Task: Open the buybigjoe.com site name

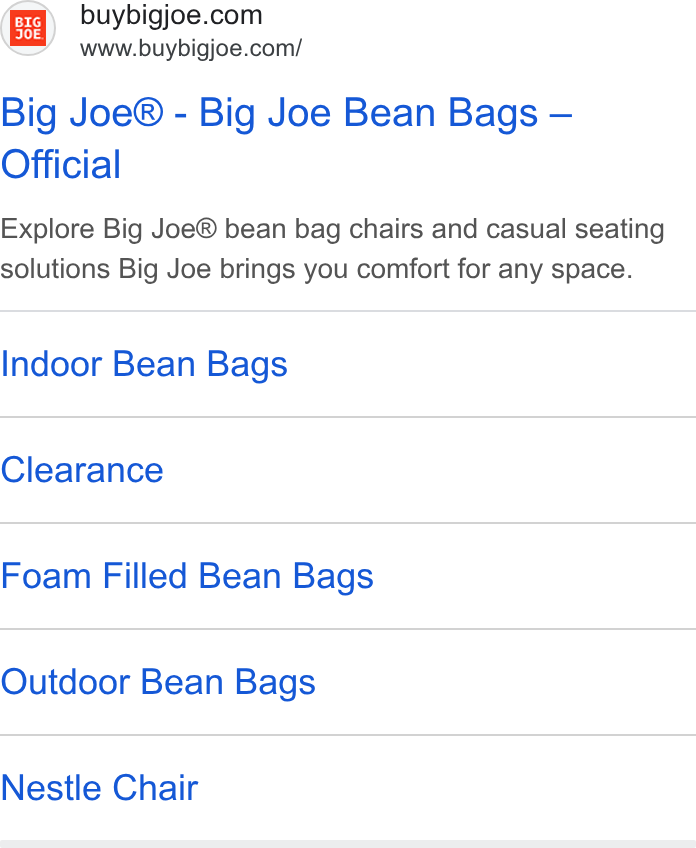Action: [171, 15]
